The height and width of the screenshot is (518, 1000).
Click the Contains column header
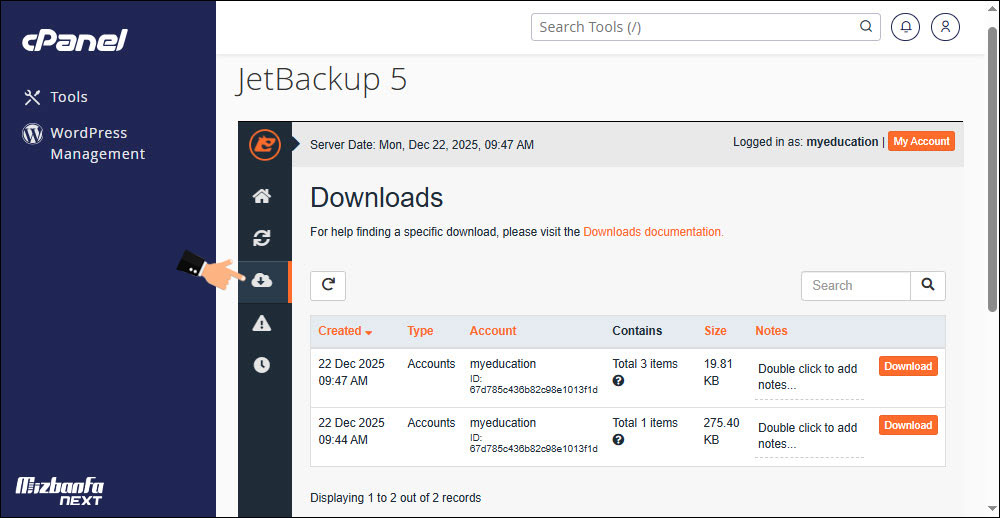tap(637, 331)
